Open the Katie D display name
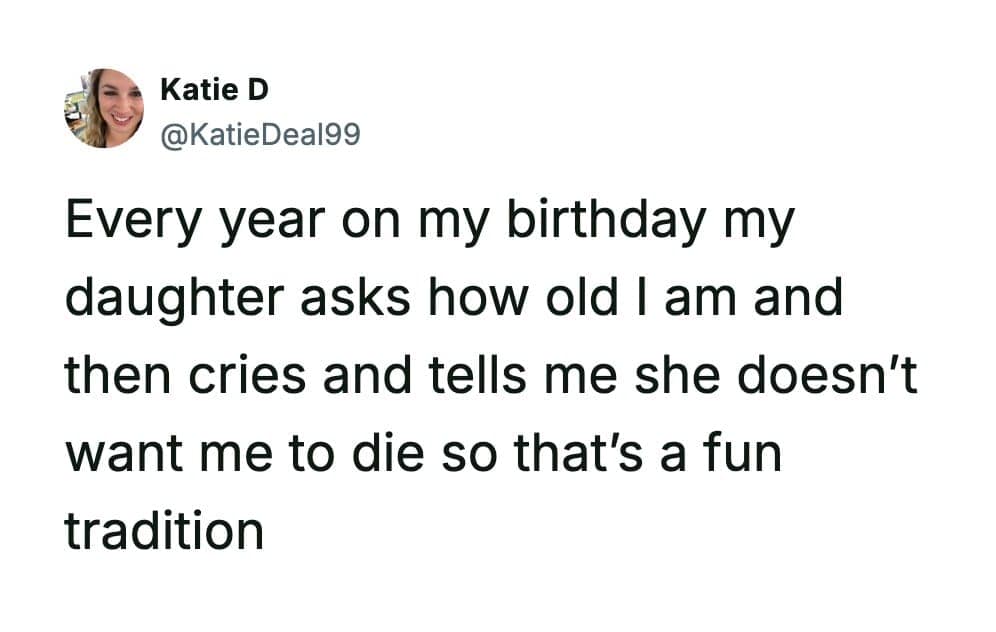The height and width of the screenshot is (632, 996). [214, 90]
